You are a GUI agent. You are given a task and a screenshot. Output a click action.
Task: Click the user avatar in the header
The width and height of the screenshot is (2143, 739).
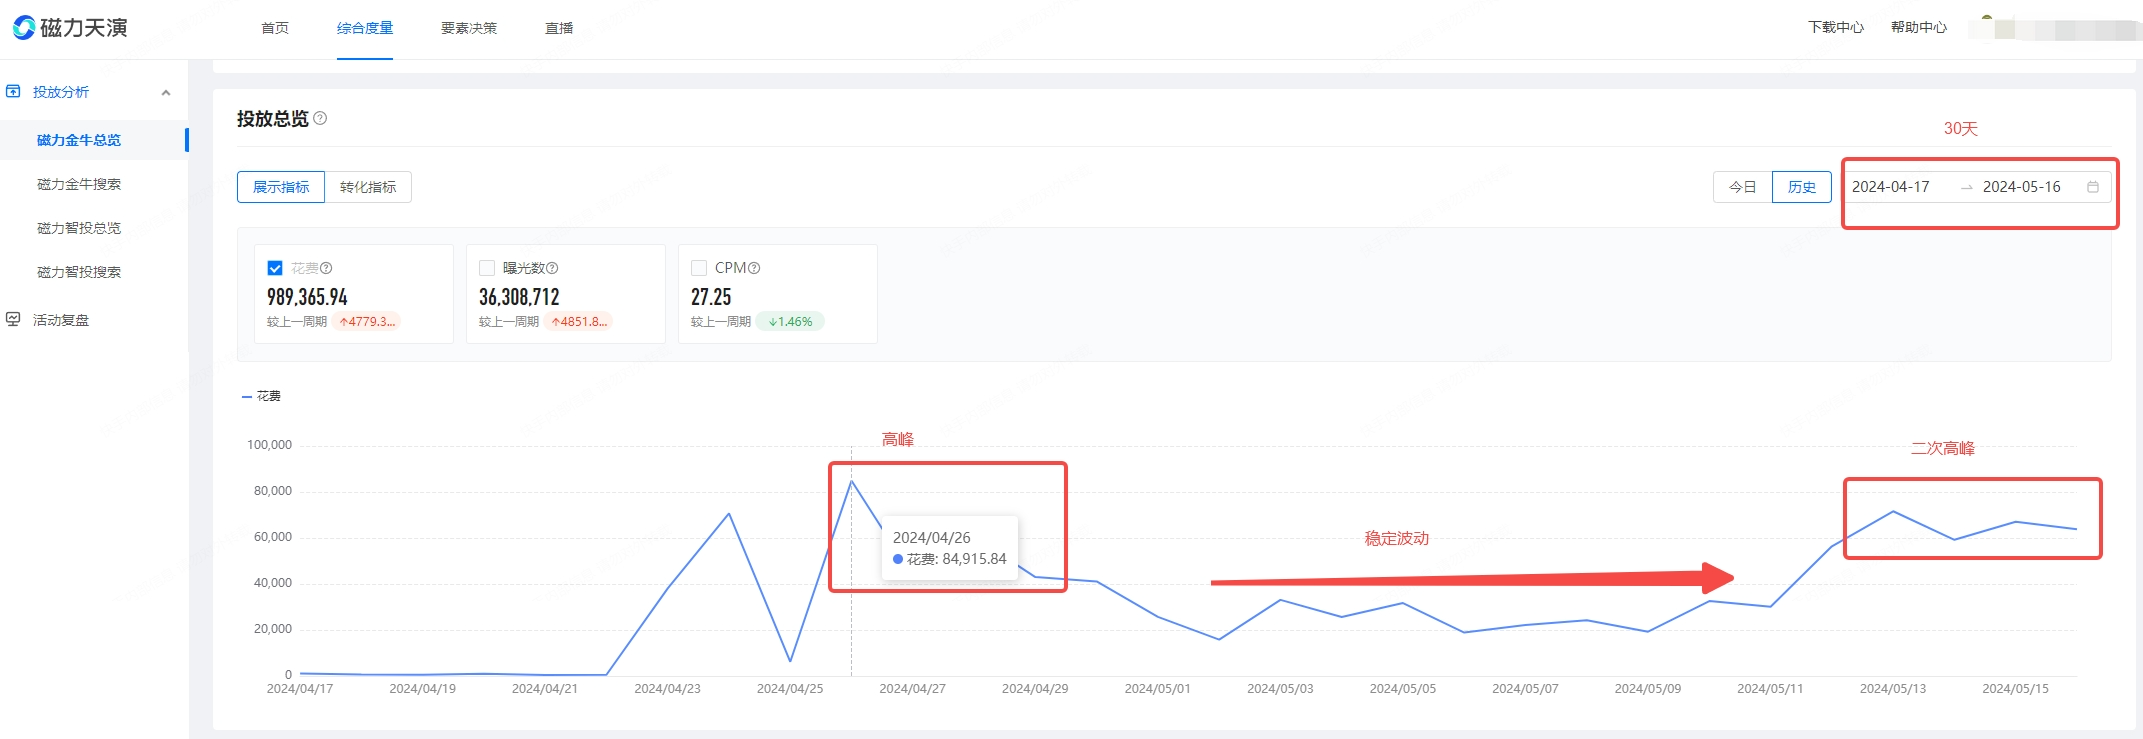pyautogui.click(x=1987, y=27)
